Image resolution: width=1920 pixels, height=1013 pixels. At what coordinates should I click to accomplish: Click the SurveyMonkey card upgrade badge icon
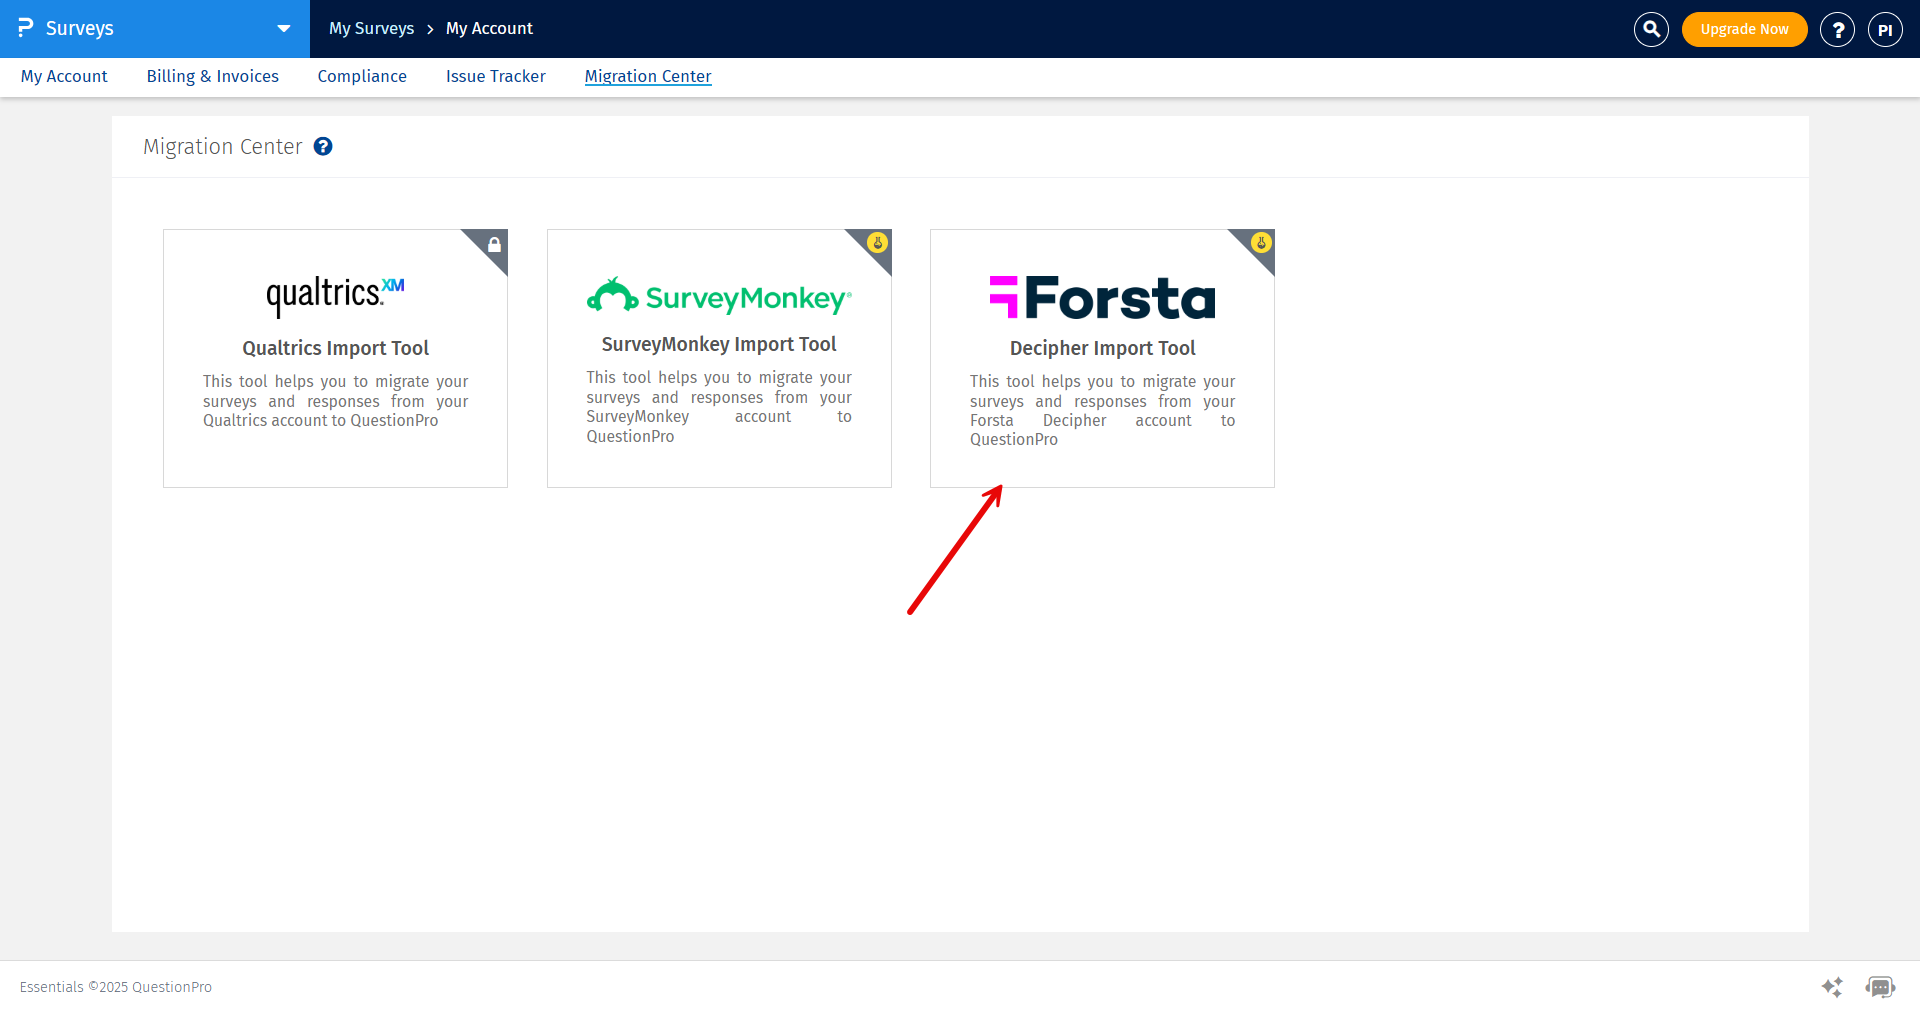878,242
